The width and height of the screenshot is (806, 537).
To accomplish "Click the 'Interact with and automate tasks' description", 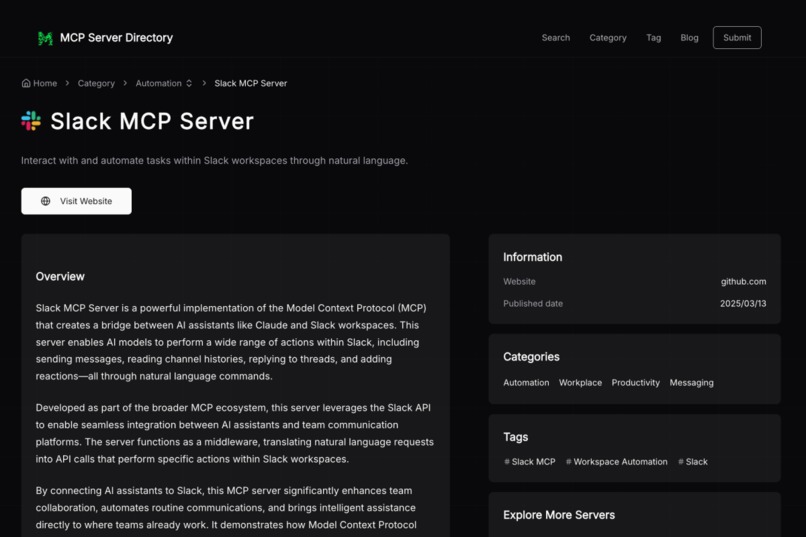I will click(x=214, y=160).
